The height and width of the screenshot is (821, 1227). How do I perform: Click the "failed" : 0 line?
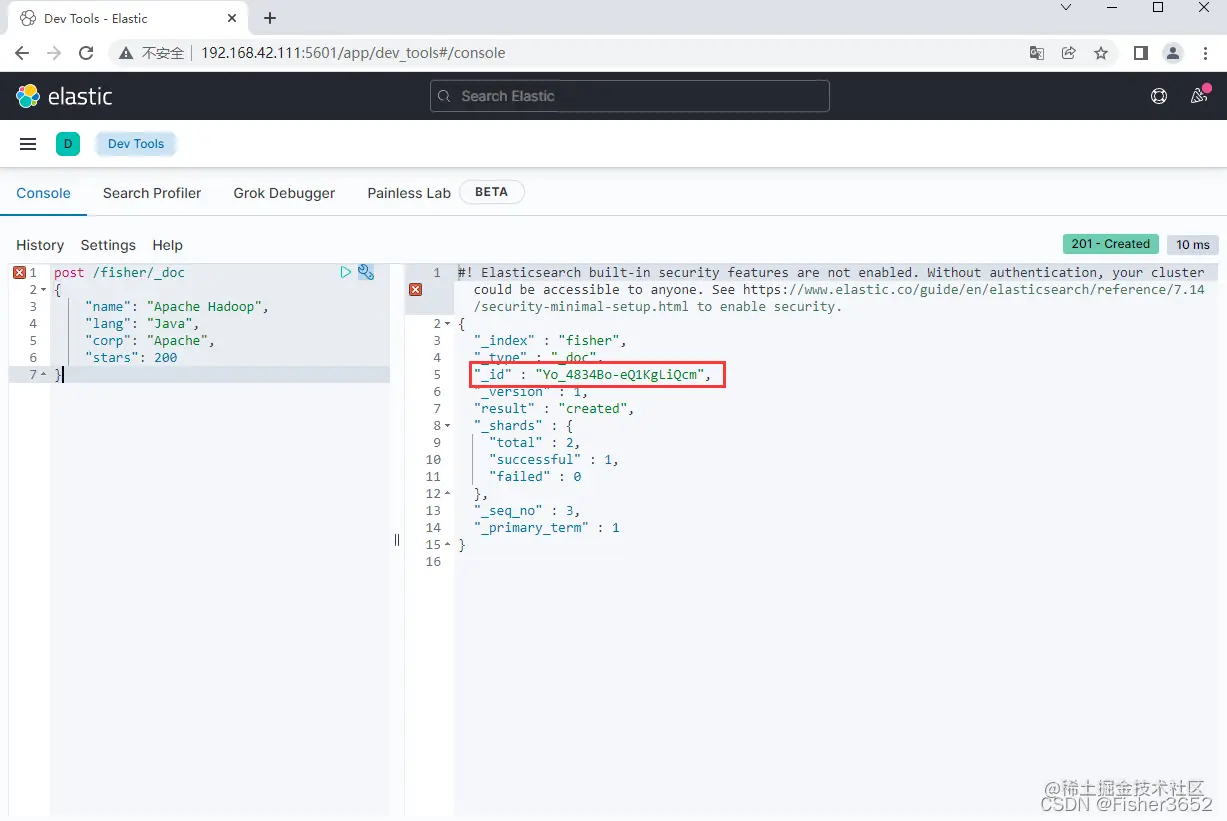point(535,477)
